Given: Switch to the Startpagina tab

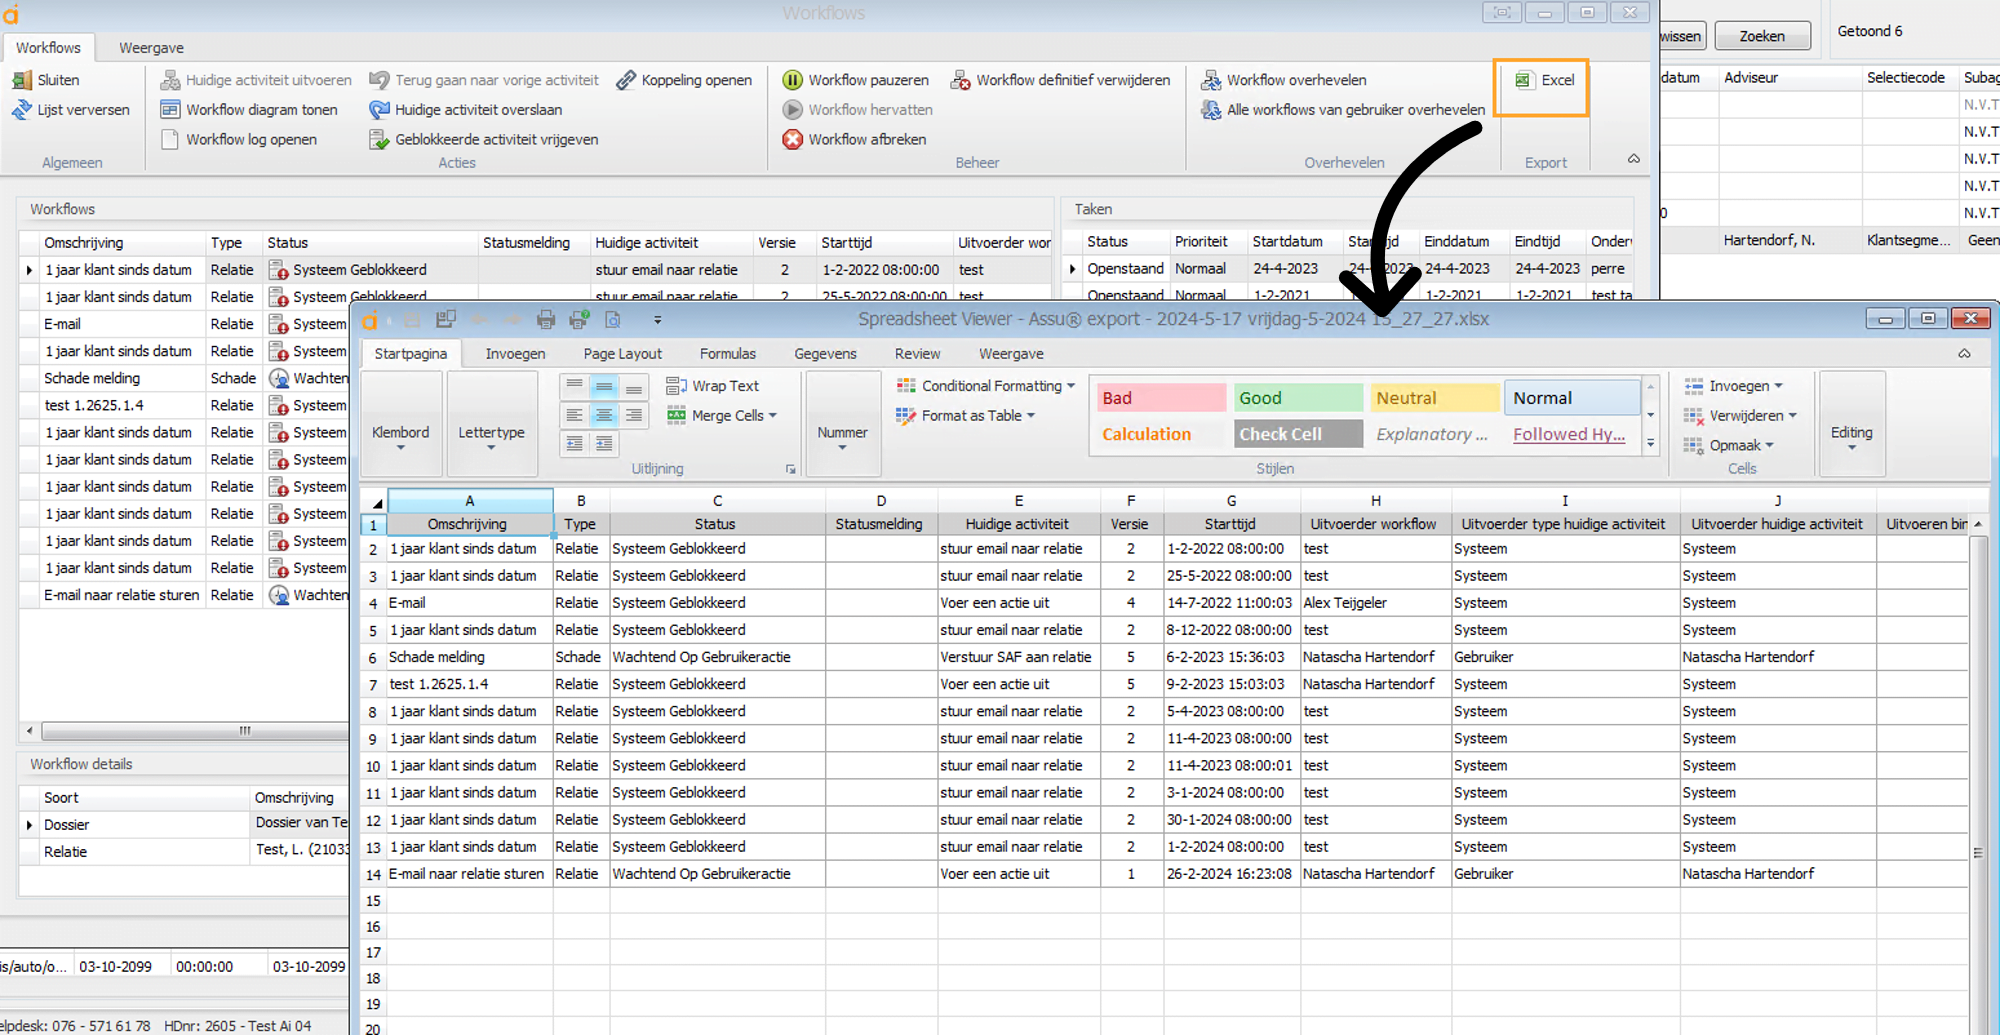Looking at the screenshot, I should coord(410,354).
